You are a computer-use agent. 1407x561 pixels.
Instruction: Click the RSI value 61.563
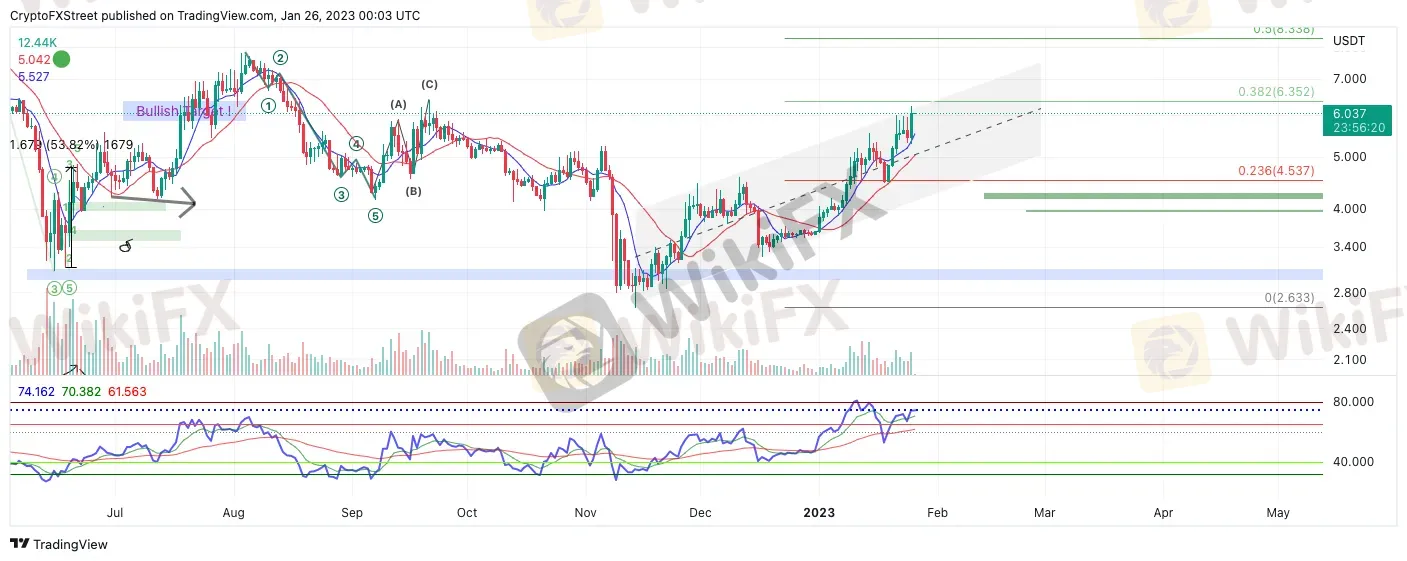click(x=127, y=392)
